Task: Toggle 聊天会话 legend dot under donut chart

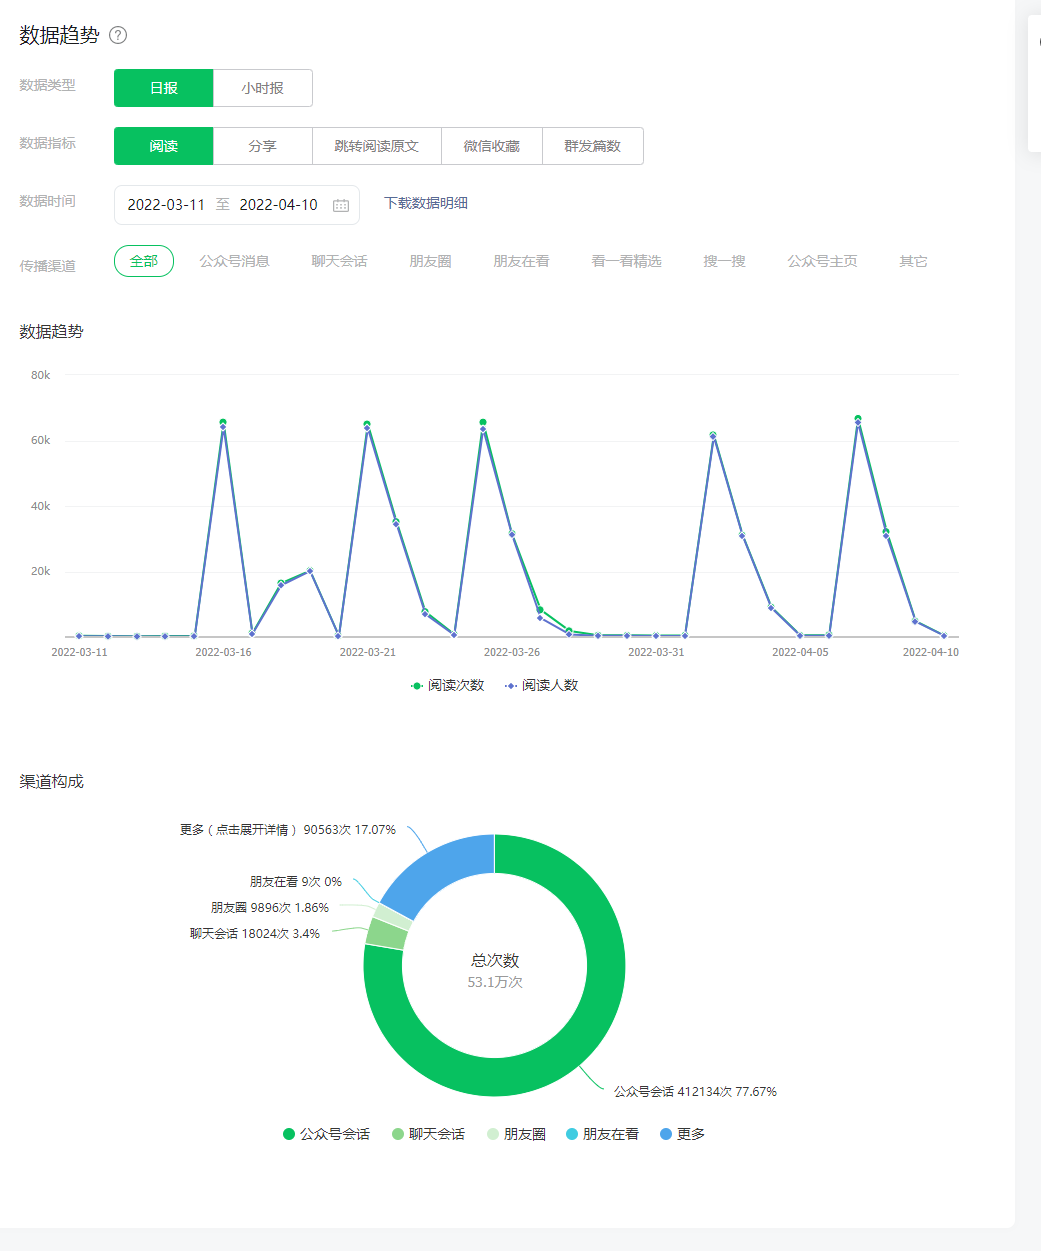Action: (x=398, y=1134)
